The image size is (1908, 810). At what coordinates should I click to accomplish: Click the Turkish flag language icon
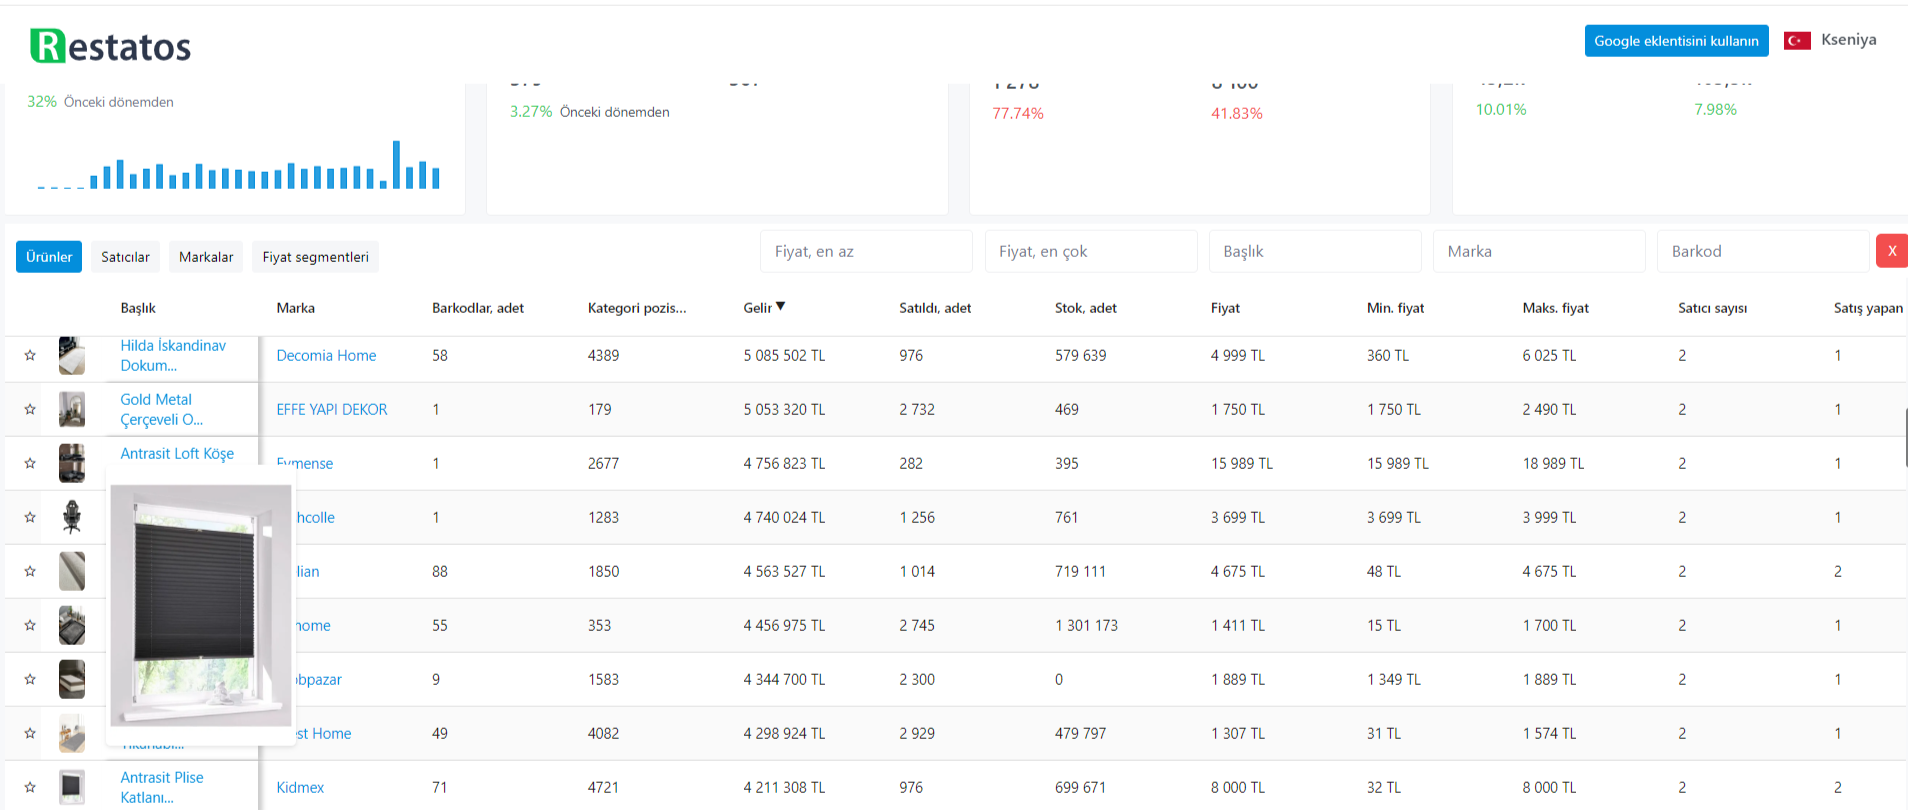(1797, 41)
